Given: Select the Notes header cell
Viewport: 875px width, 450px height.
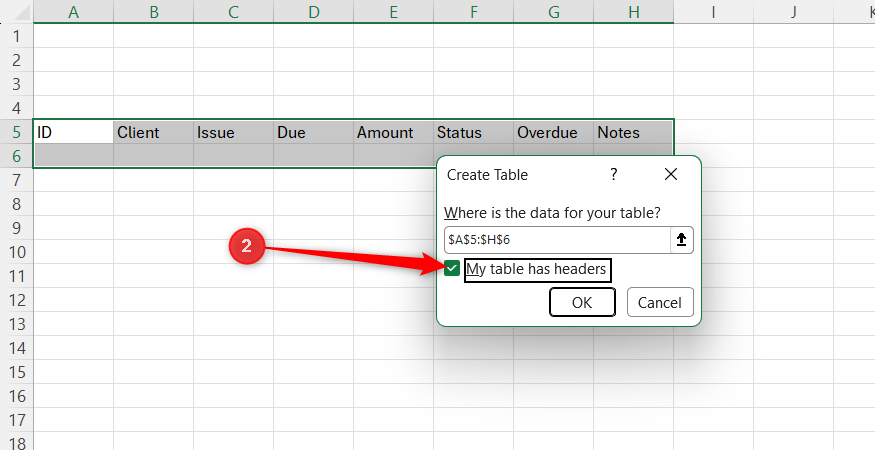Looking at the screenshot, I should click(633, 132).
